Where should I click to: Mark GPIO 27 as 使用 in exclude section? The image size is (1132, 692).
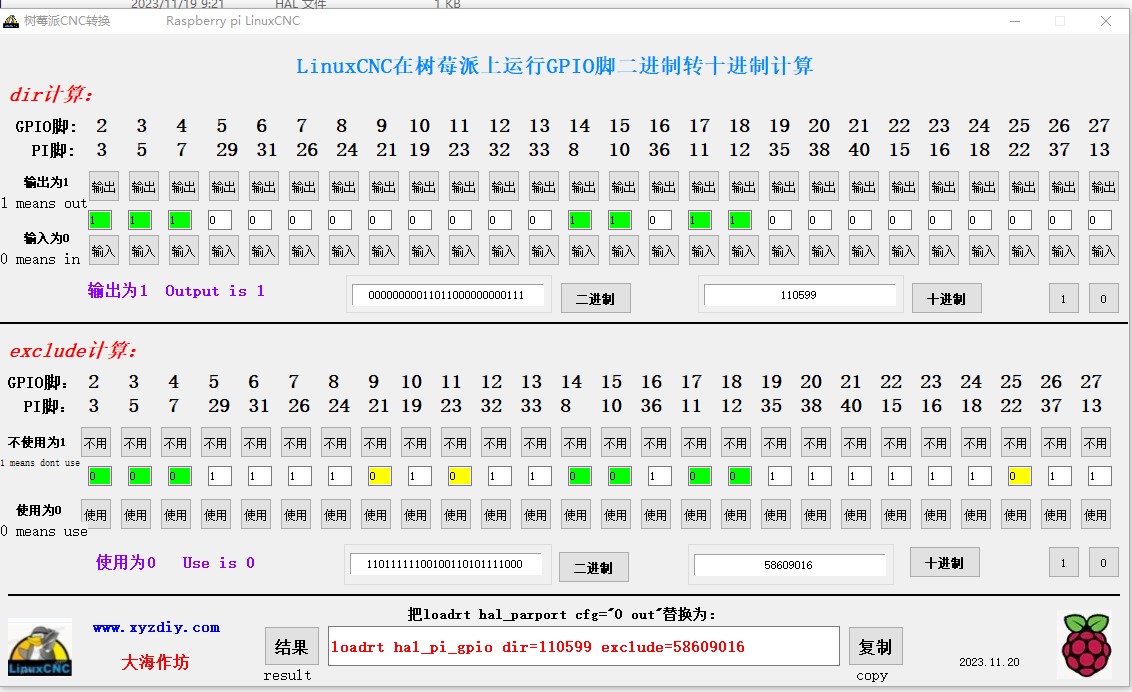tap(1095, 514)
